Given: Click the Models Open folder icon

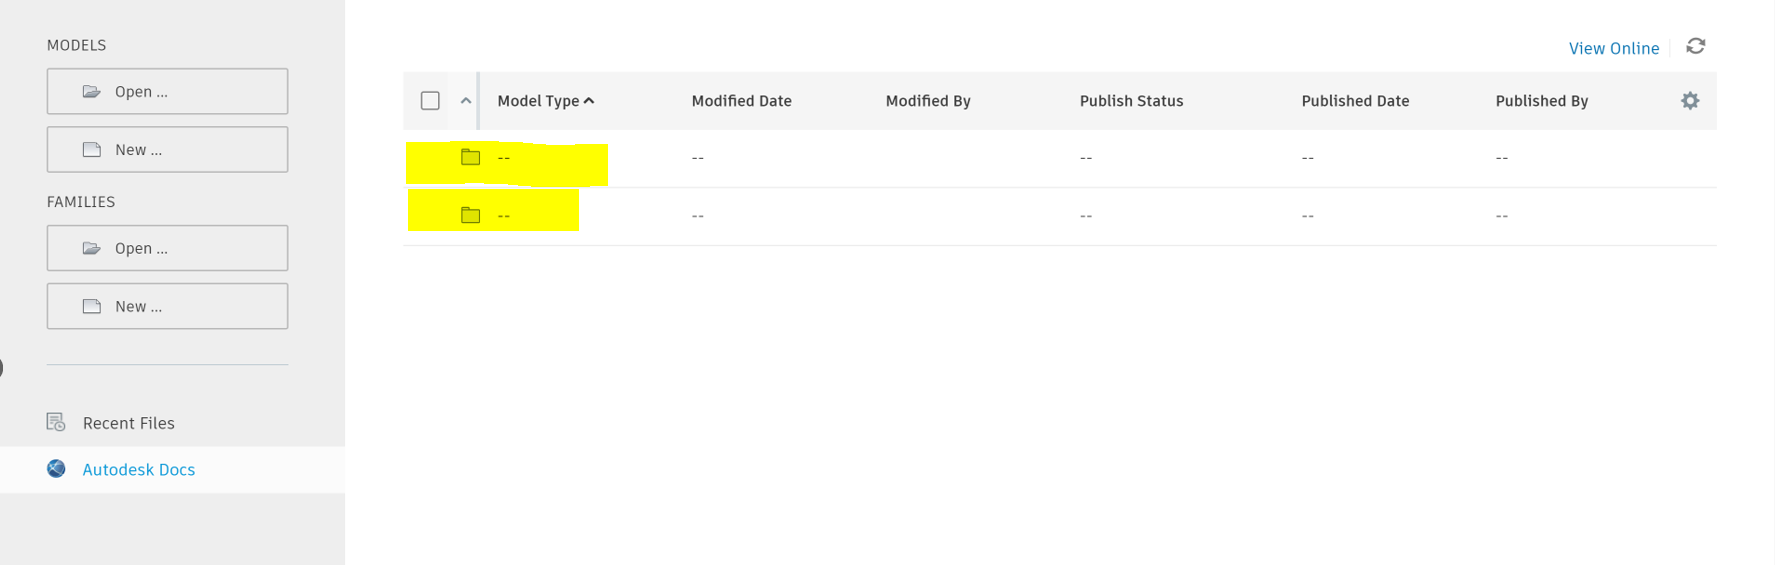Looking at the screenshot, I should (x=92, y=92).
